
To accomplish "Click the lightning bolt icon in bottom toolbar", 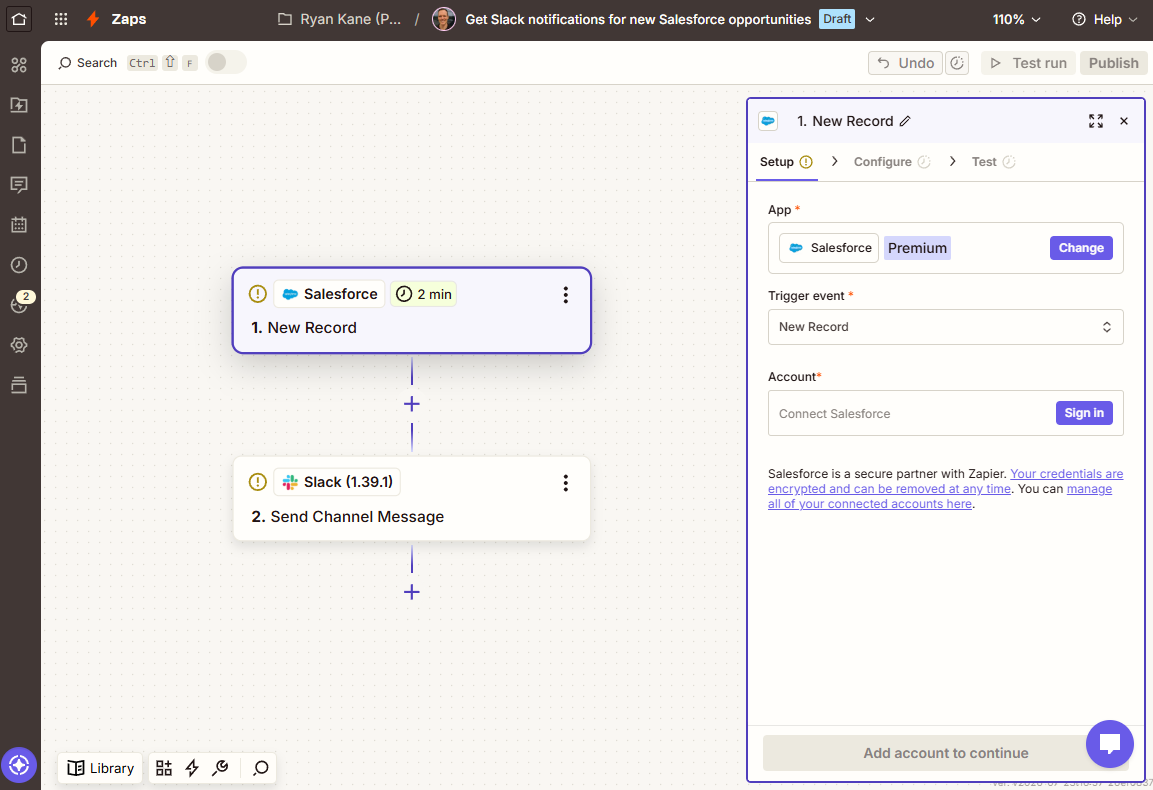I will (x=192, y=768).
